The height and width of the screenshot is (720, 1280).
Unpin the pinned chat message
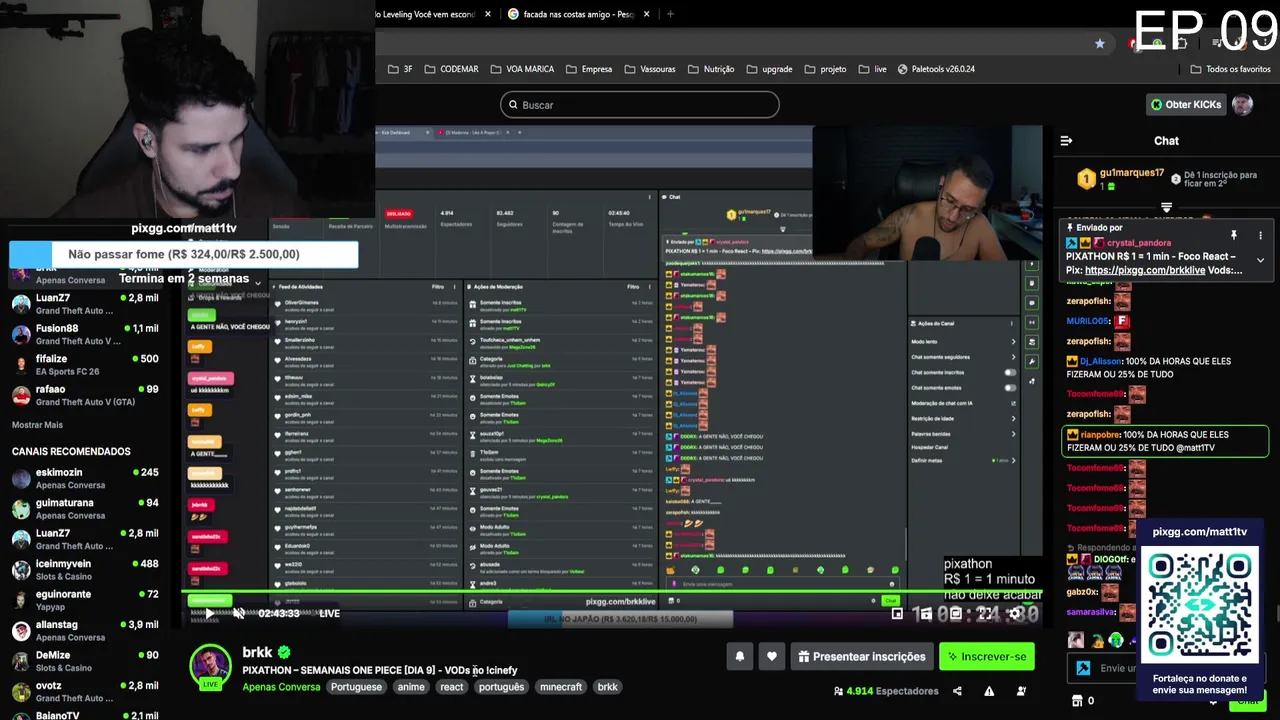point(1234,235)
